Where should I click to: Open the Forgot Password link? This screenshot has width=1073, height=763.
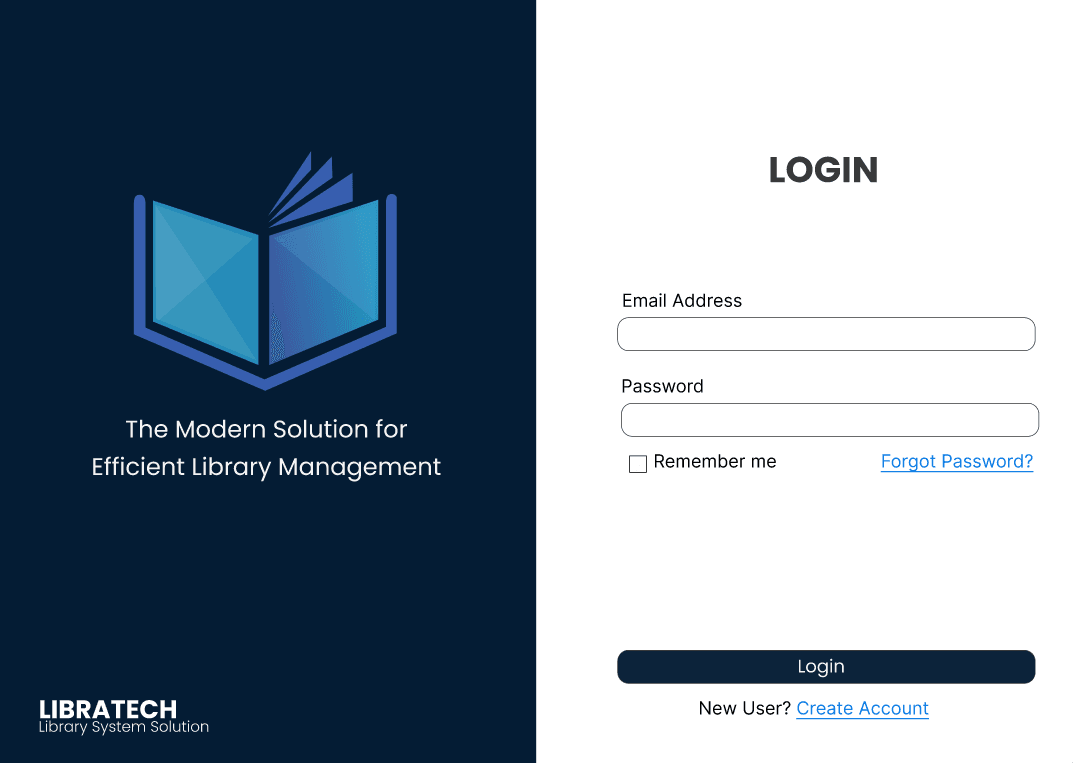tap(956, 461)
